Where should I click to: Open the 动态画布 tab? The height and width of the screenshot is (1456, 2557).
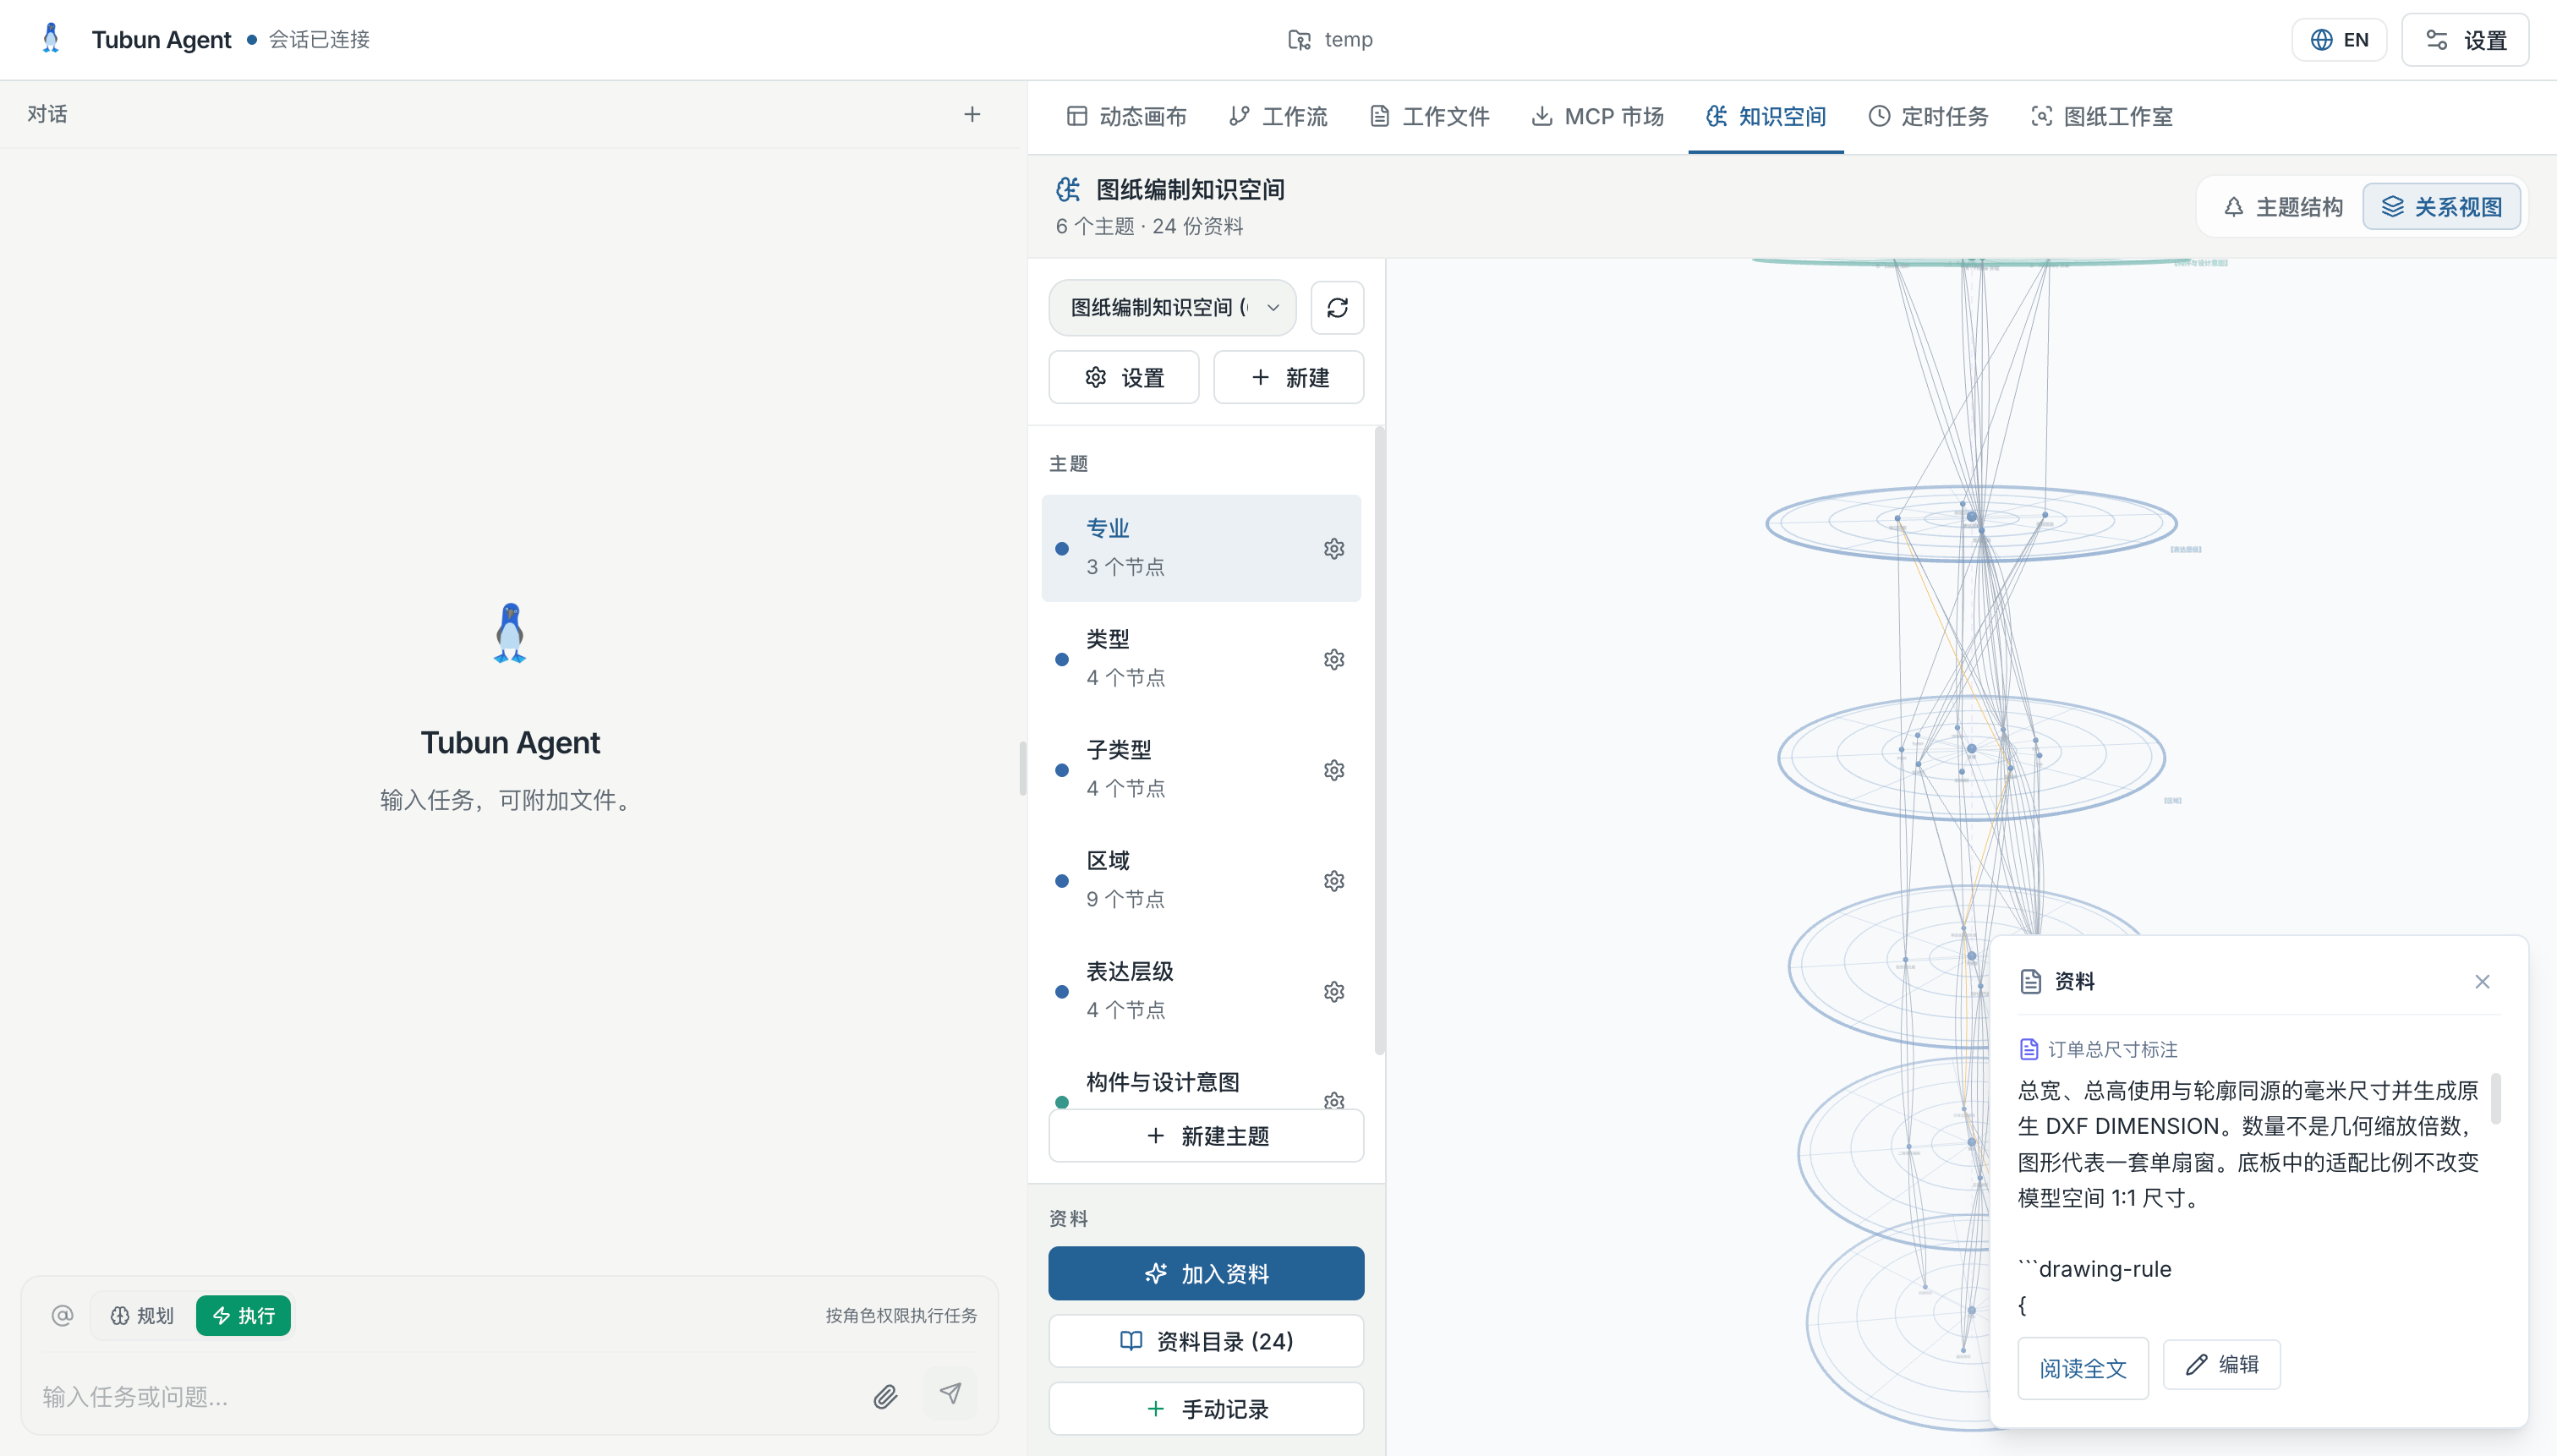tap(1126, 116)
